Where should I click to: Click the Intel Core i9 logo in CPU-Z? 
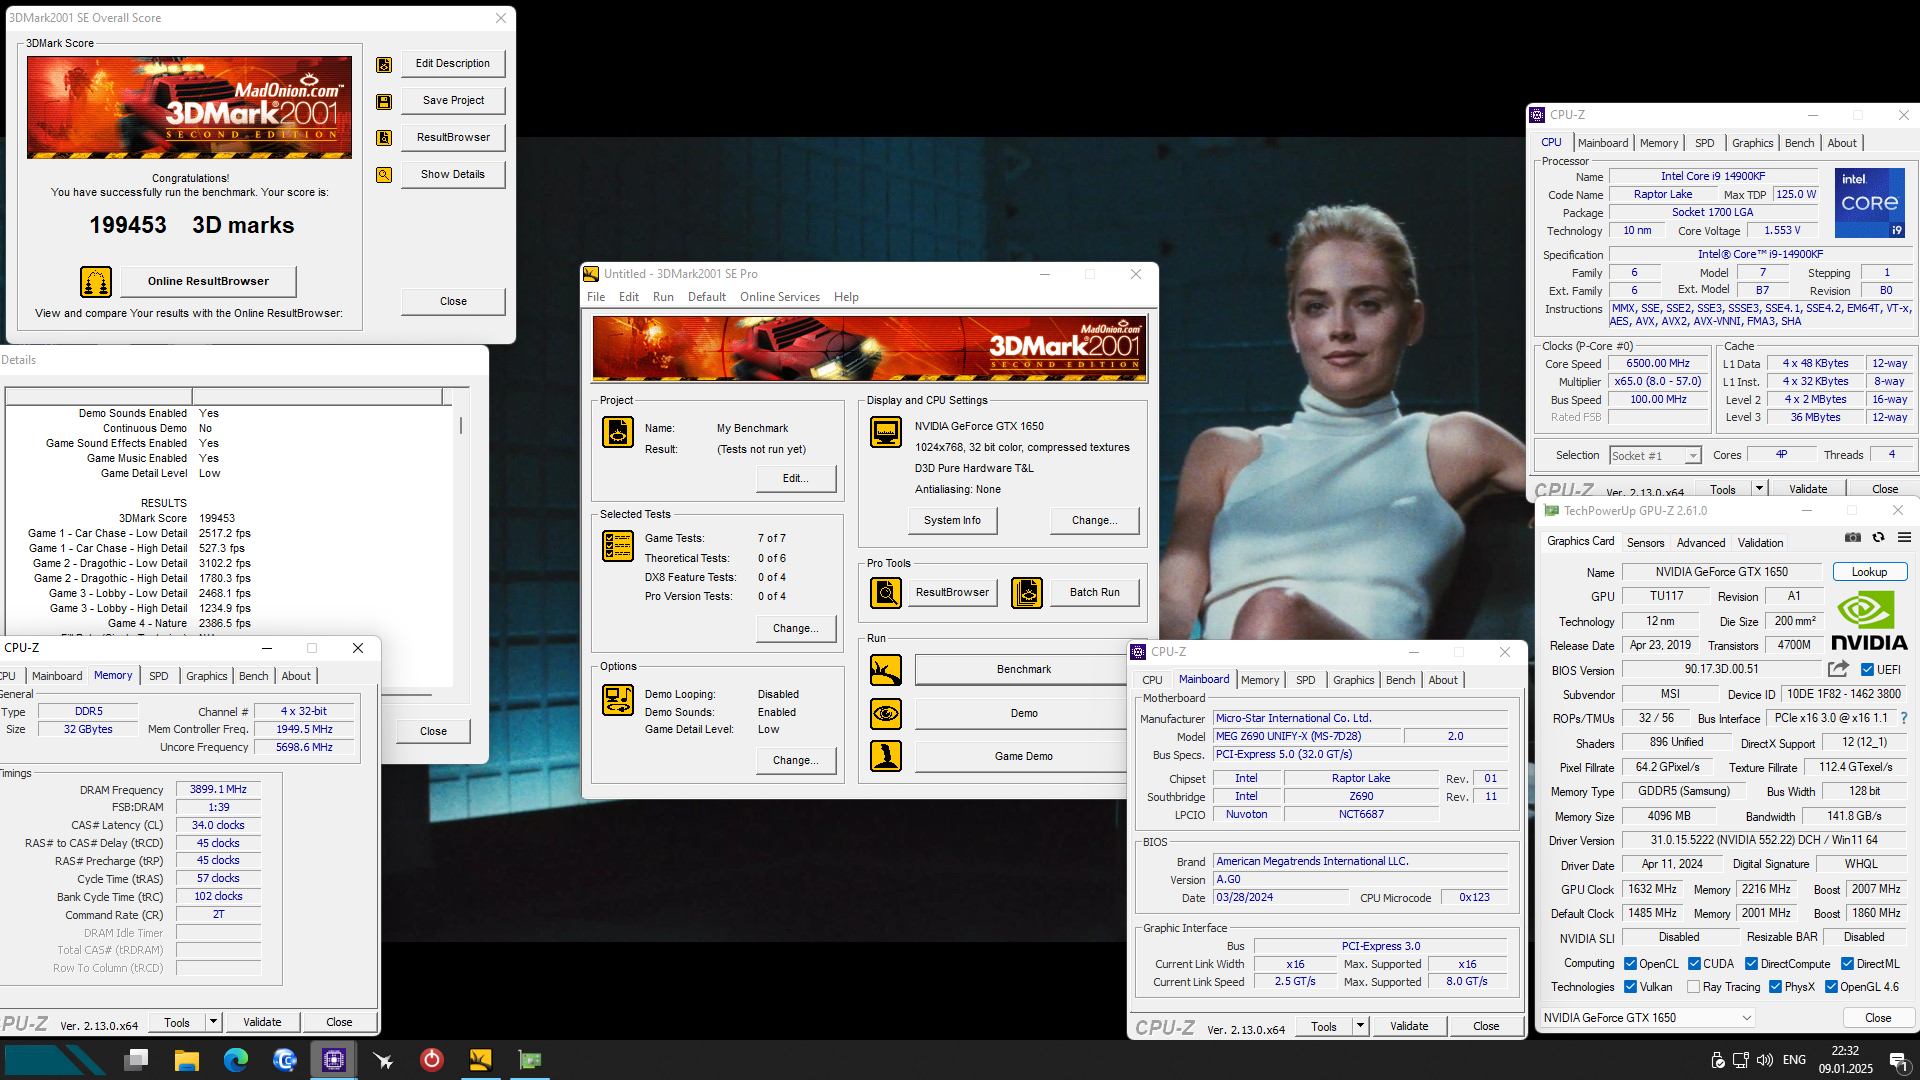(1870, 203)
